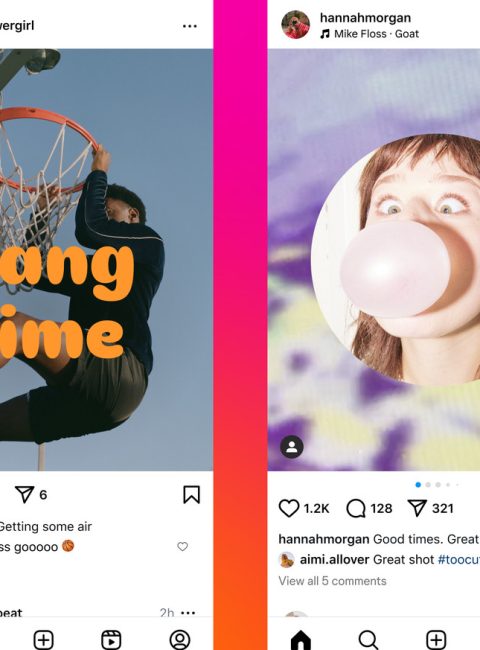This screenshot has width=480, height=650.
Task: Open three-dot options beside 2h timestamp
Action: point(188,613)
